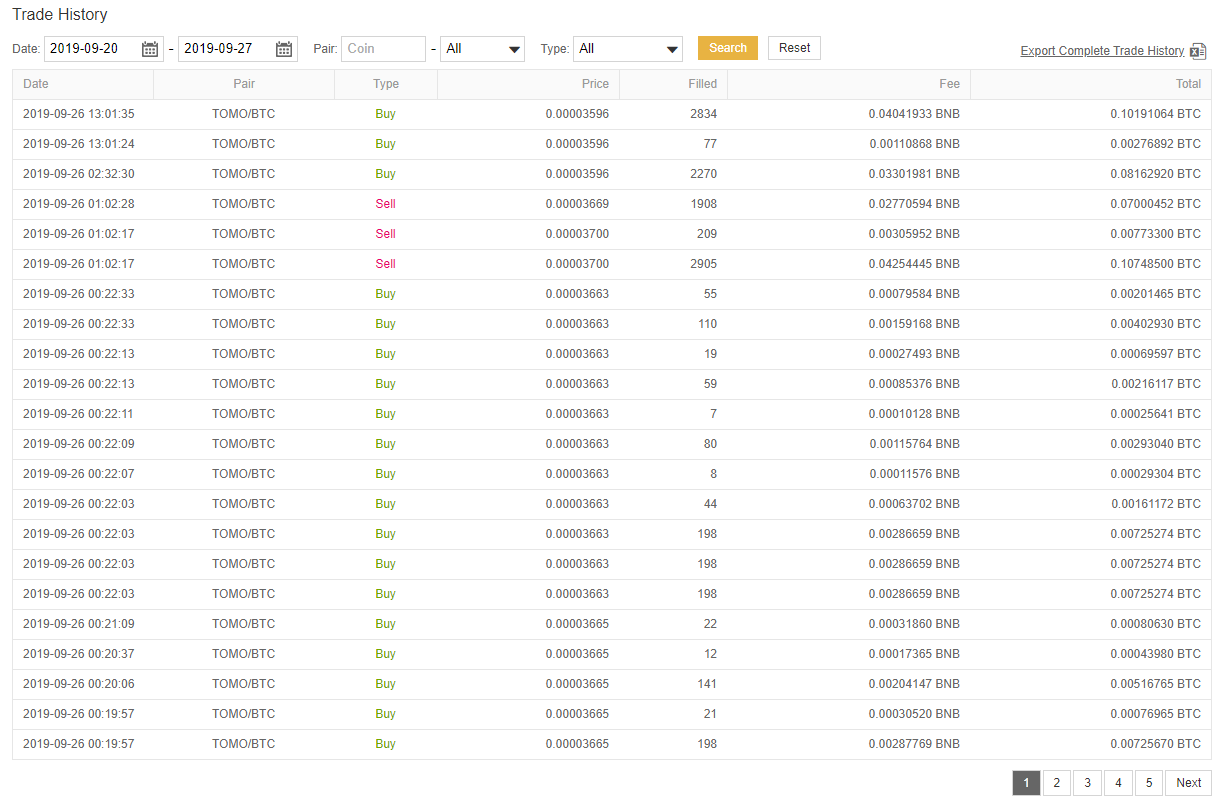Screen dimensions: 1219x803
Task: Select the date 2019-09-26 13:01:24
Action: pos(79,144)
